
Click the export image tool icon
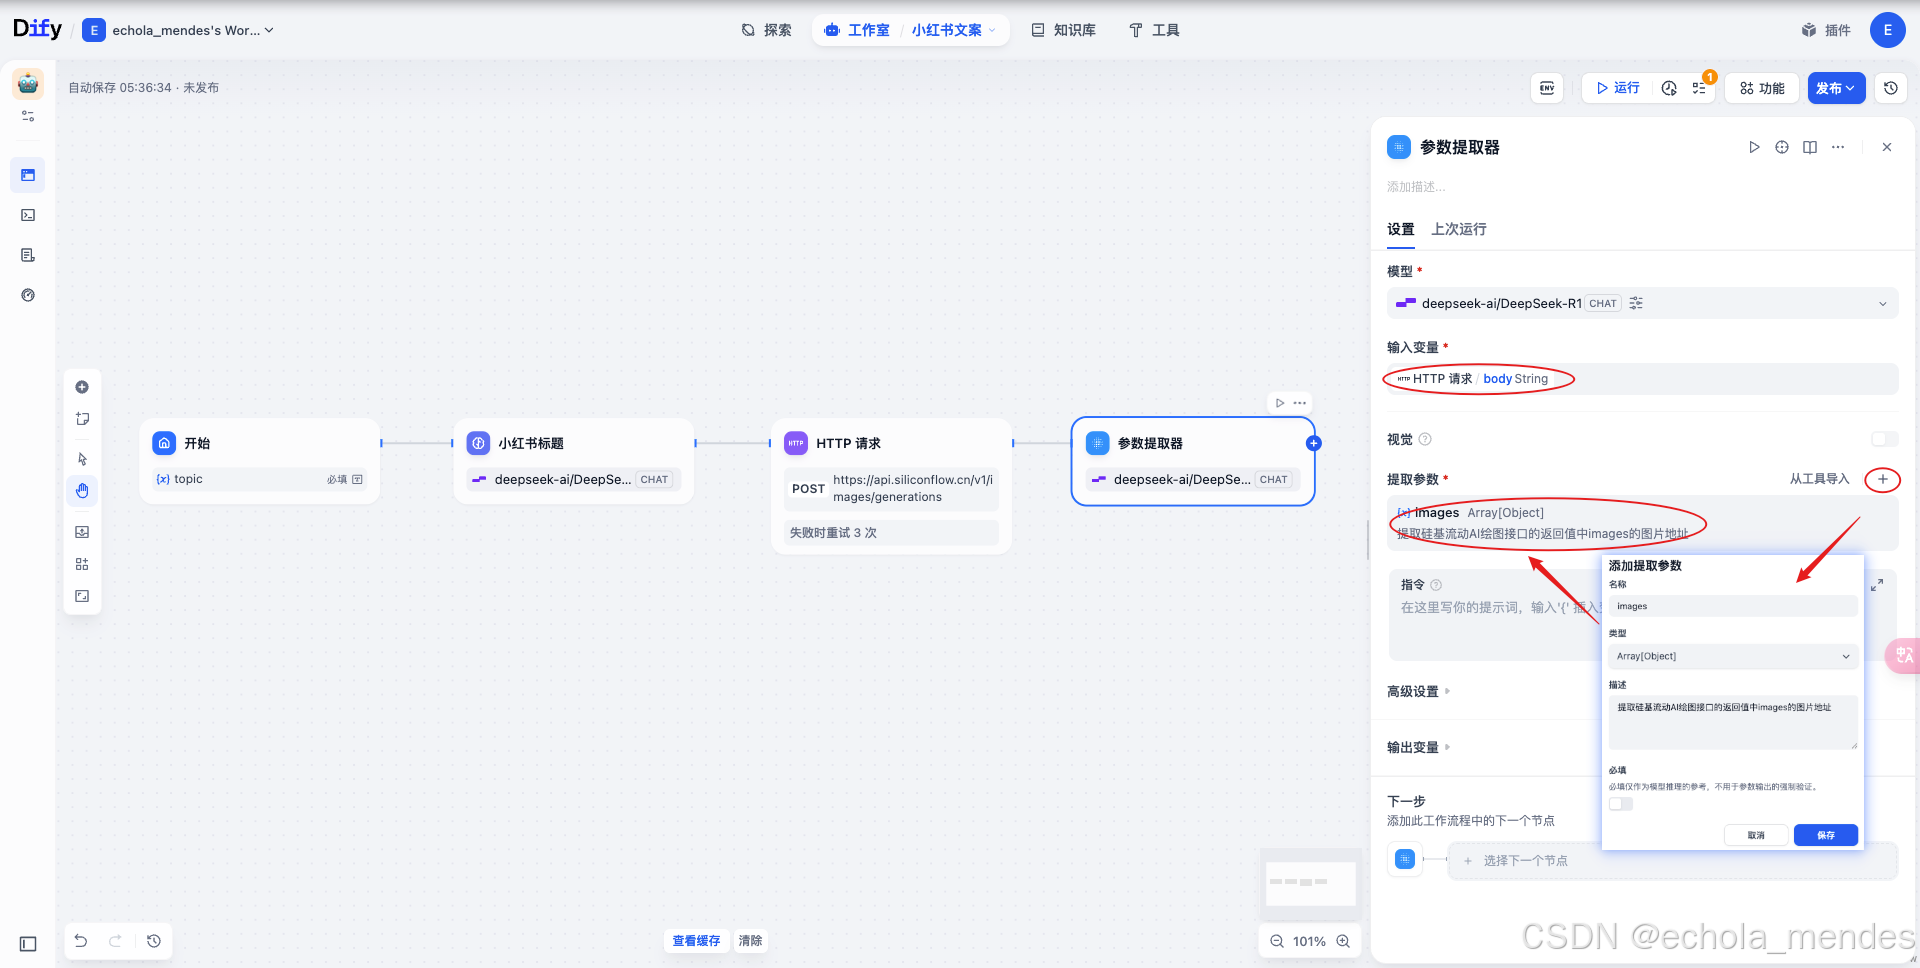point(82,532)
